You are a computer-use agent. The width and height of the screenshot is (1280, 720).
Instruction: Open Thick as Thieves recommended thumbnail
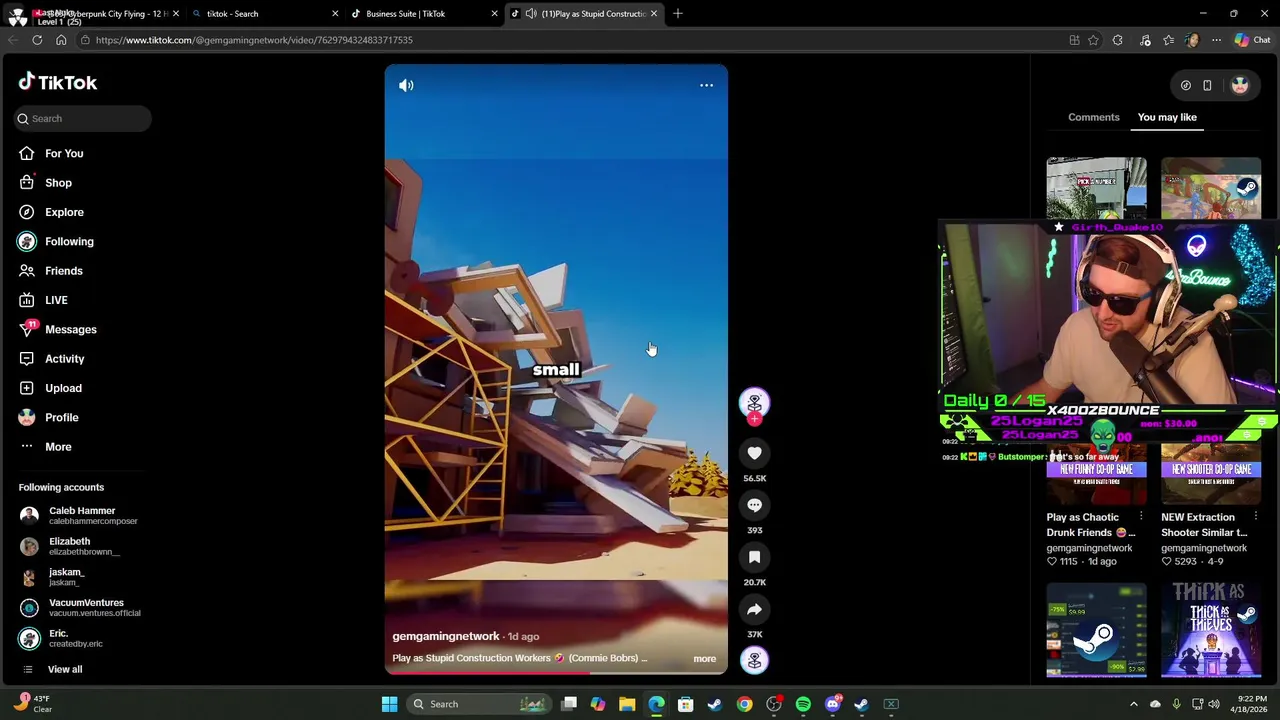(x=1211, y=630)
